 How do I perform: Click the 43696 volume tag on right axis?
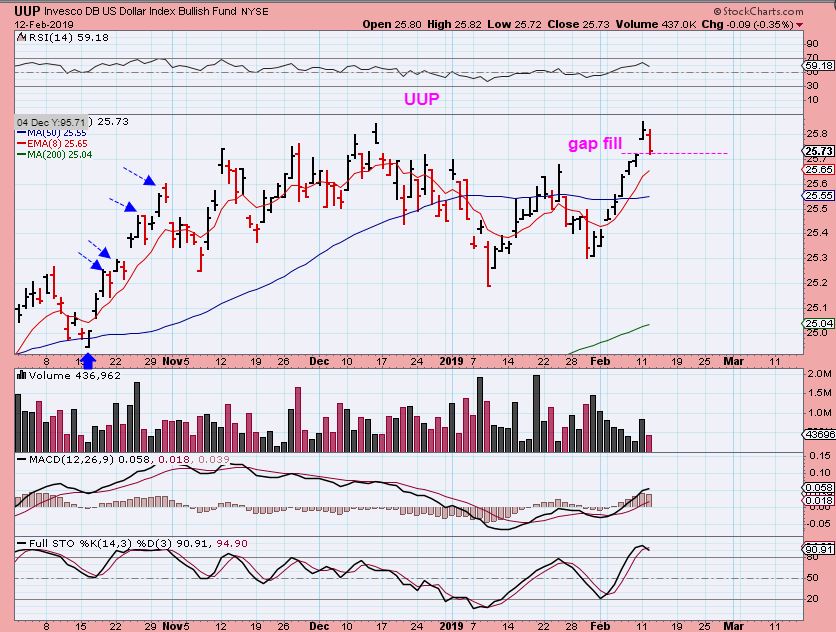tap(819, 435)
